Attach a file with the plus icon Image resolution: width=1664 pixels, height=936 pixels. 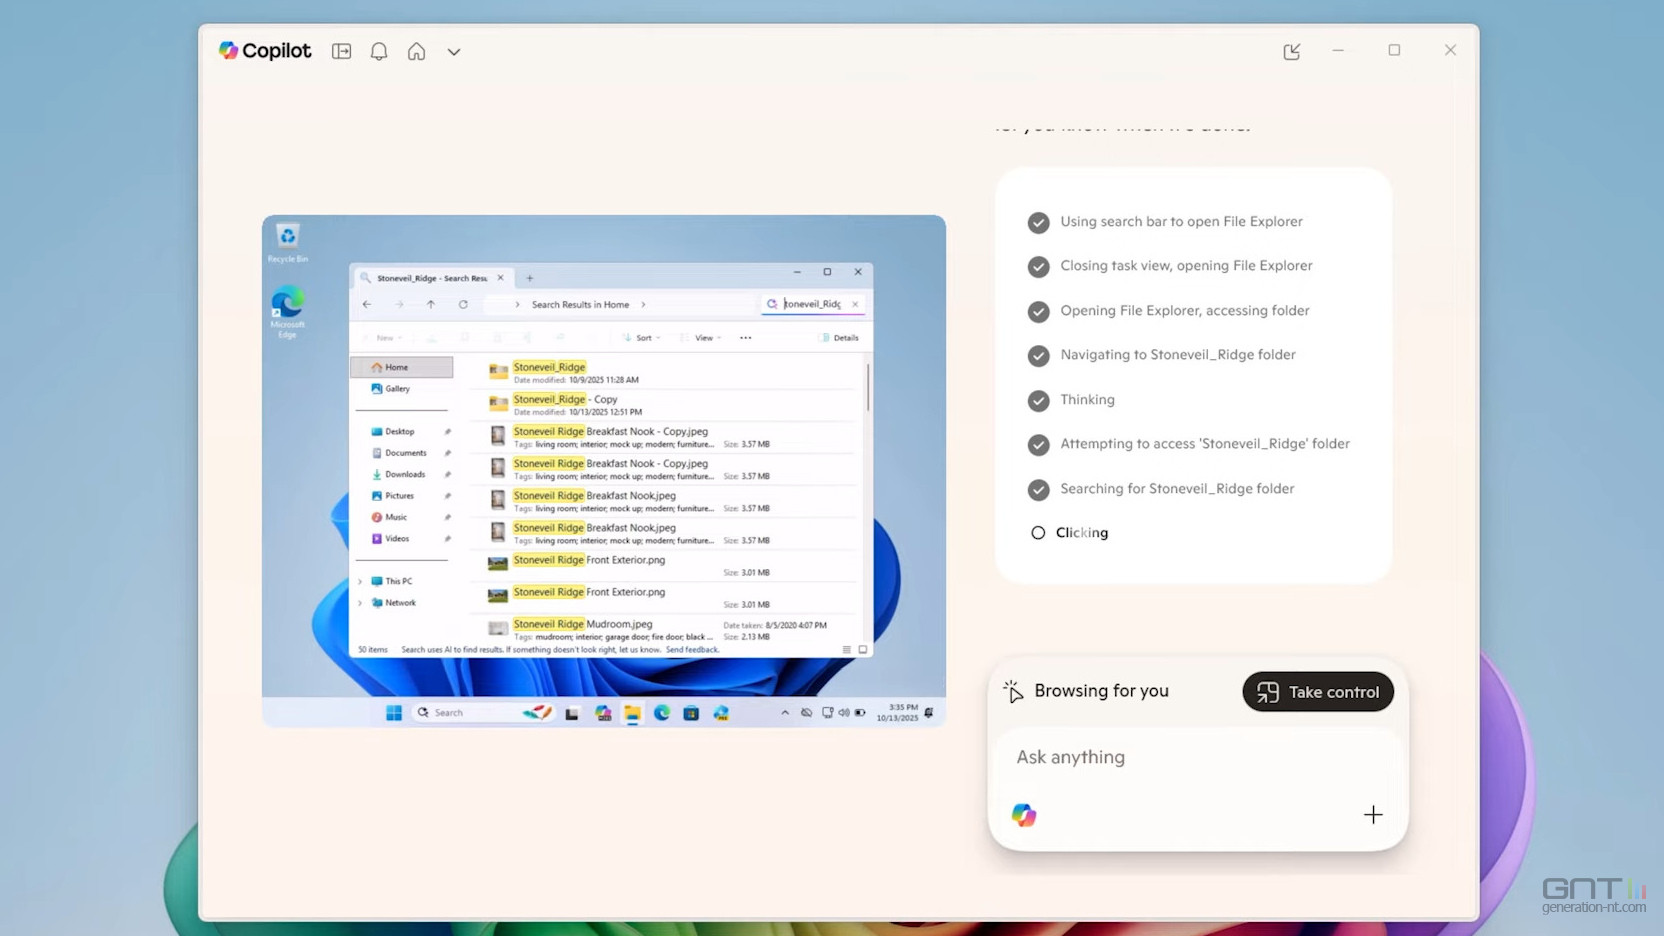click(x=1373, y=814)
